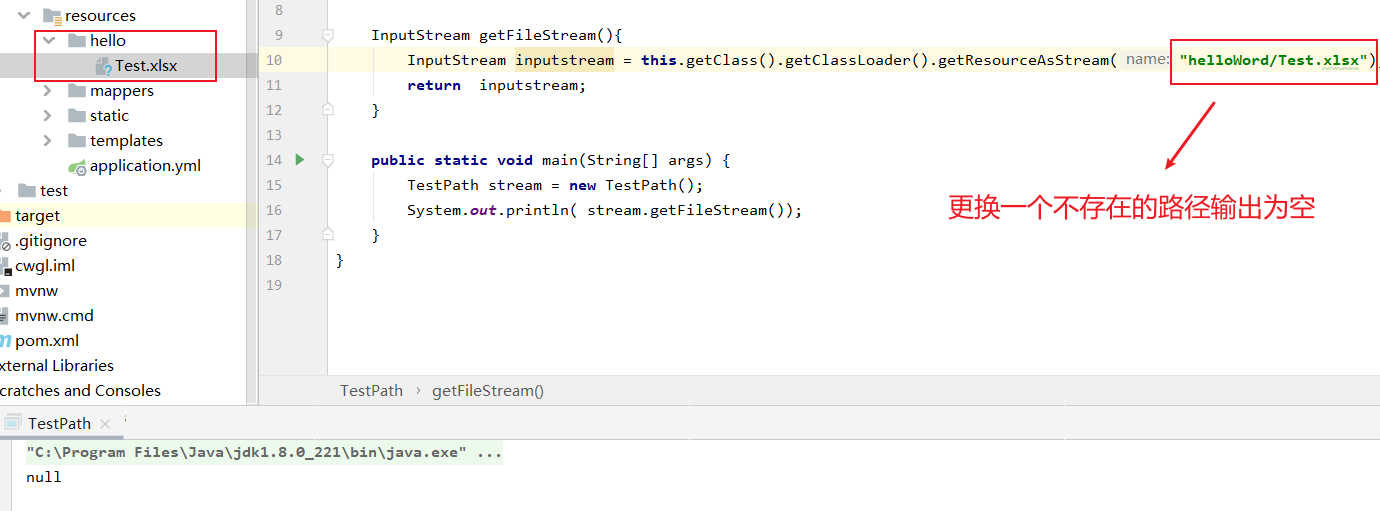1380x511 pixels.
Task: Click getFileStream() breadcrumb item
Action: [488, 391]
